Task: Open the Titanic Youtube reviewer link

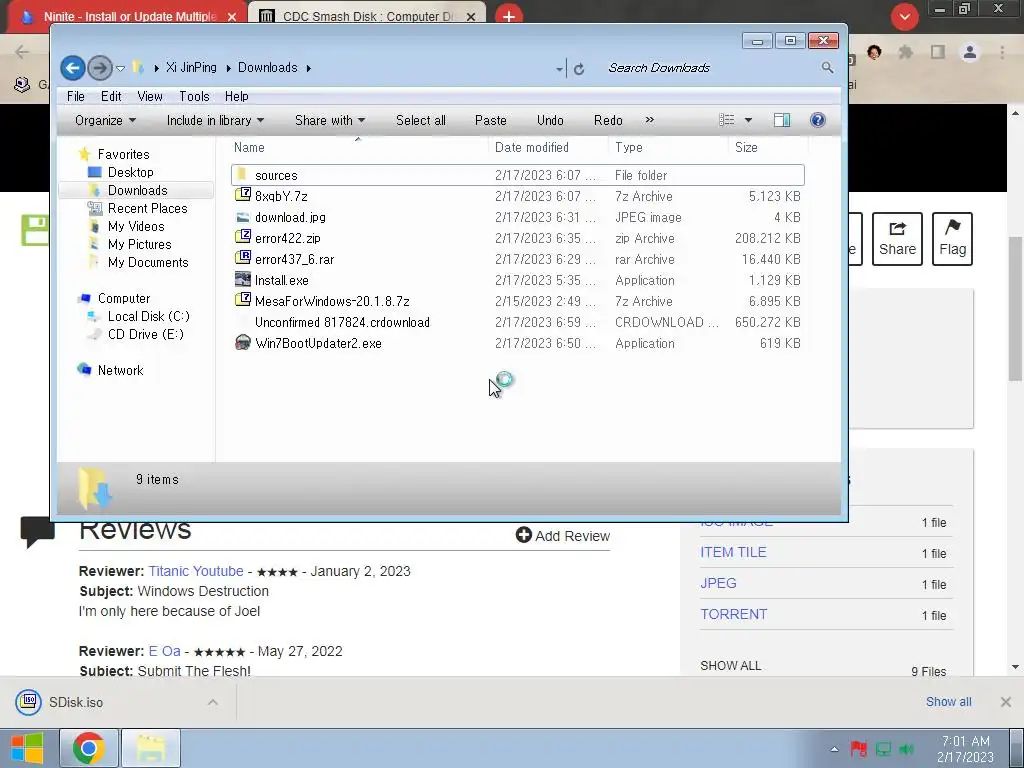Action: click(196, 571)
